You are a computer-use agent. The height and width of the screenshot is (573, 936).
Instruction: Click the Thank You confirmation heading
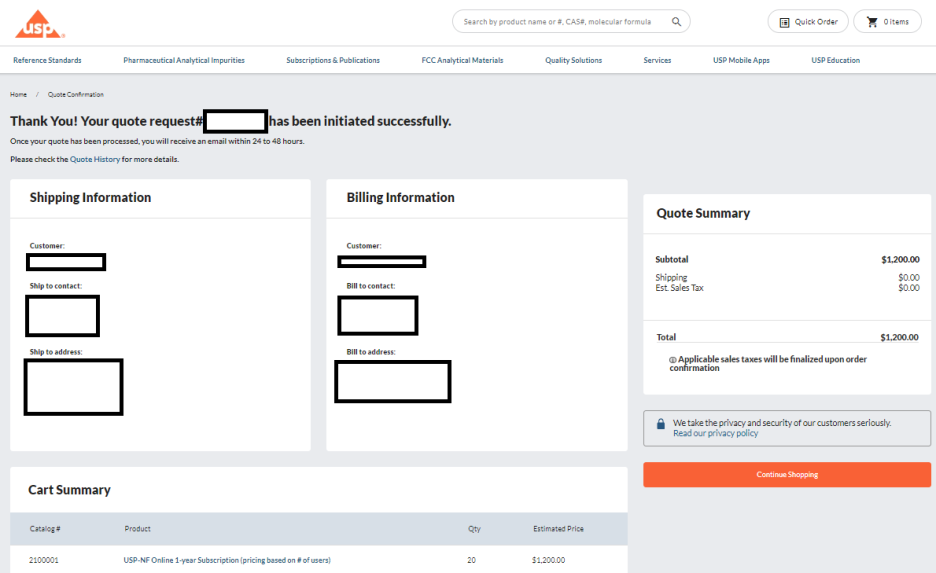(x=230, y=121)
